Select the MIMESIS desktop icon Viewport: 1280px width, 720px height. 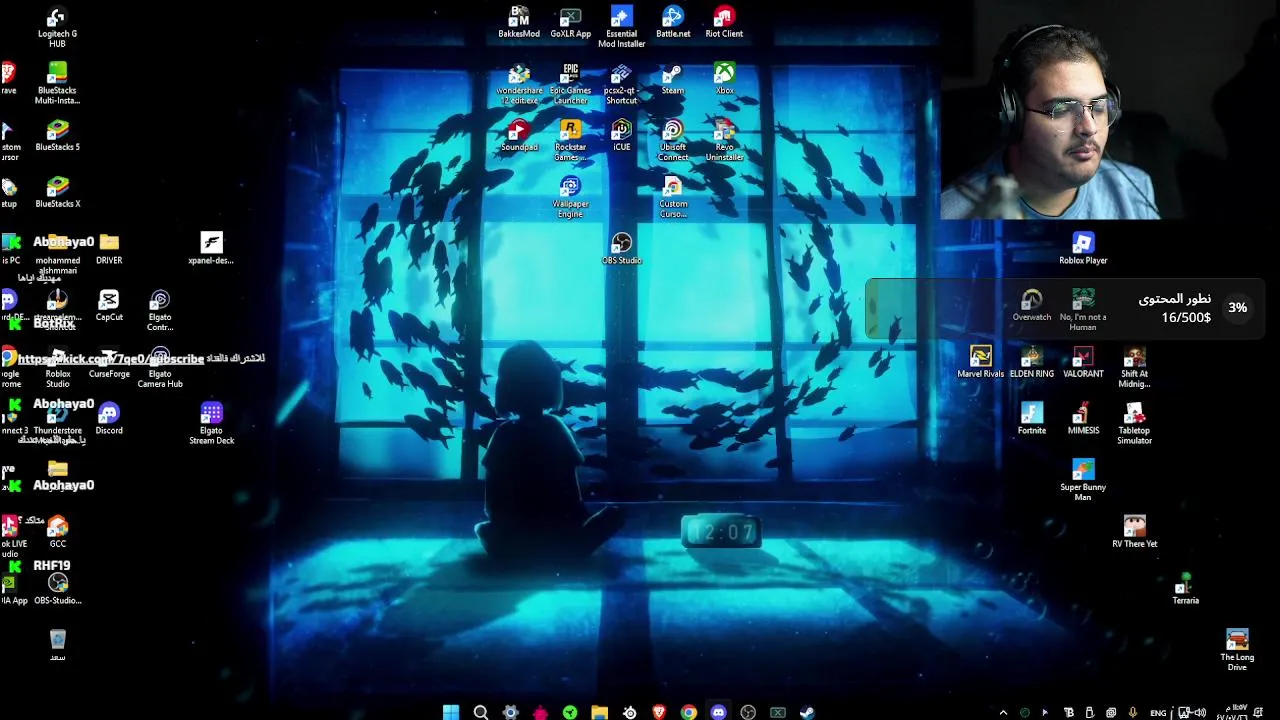coord(1083,419)
